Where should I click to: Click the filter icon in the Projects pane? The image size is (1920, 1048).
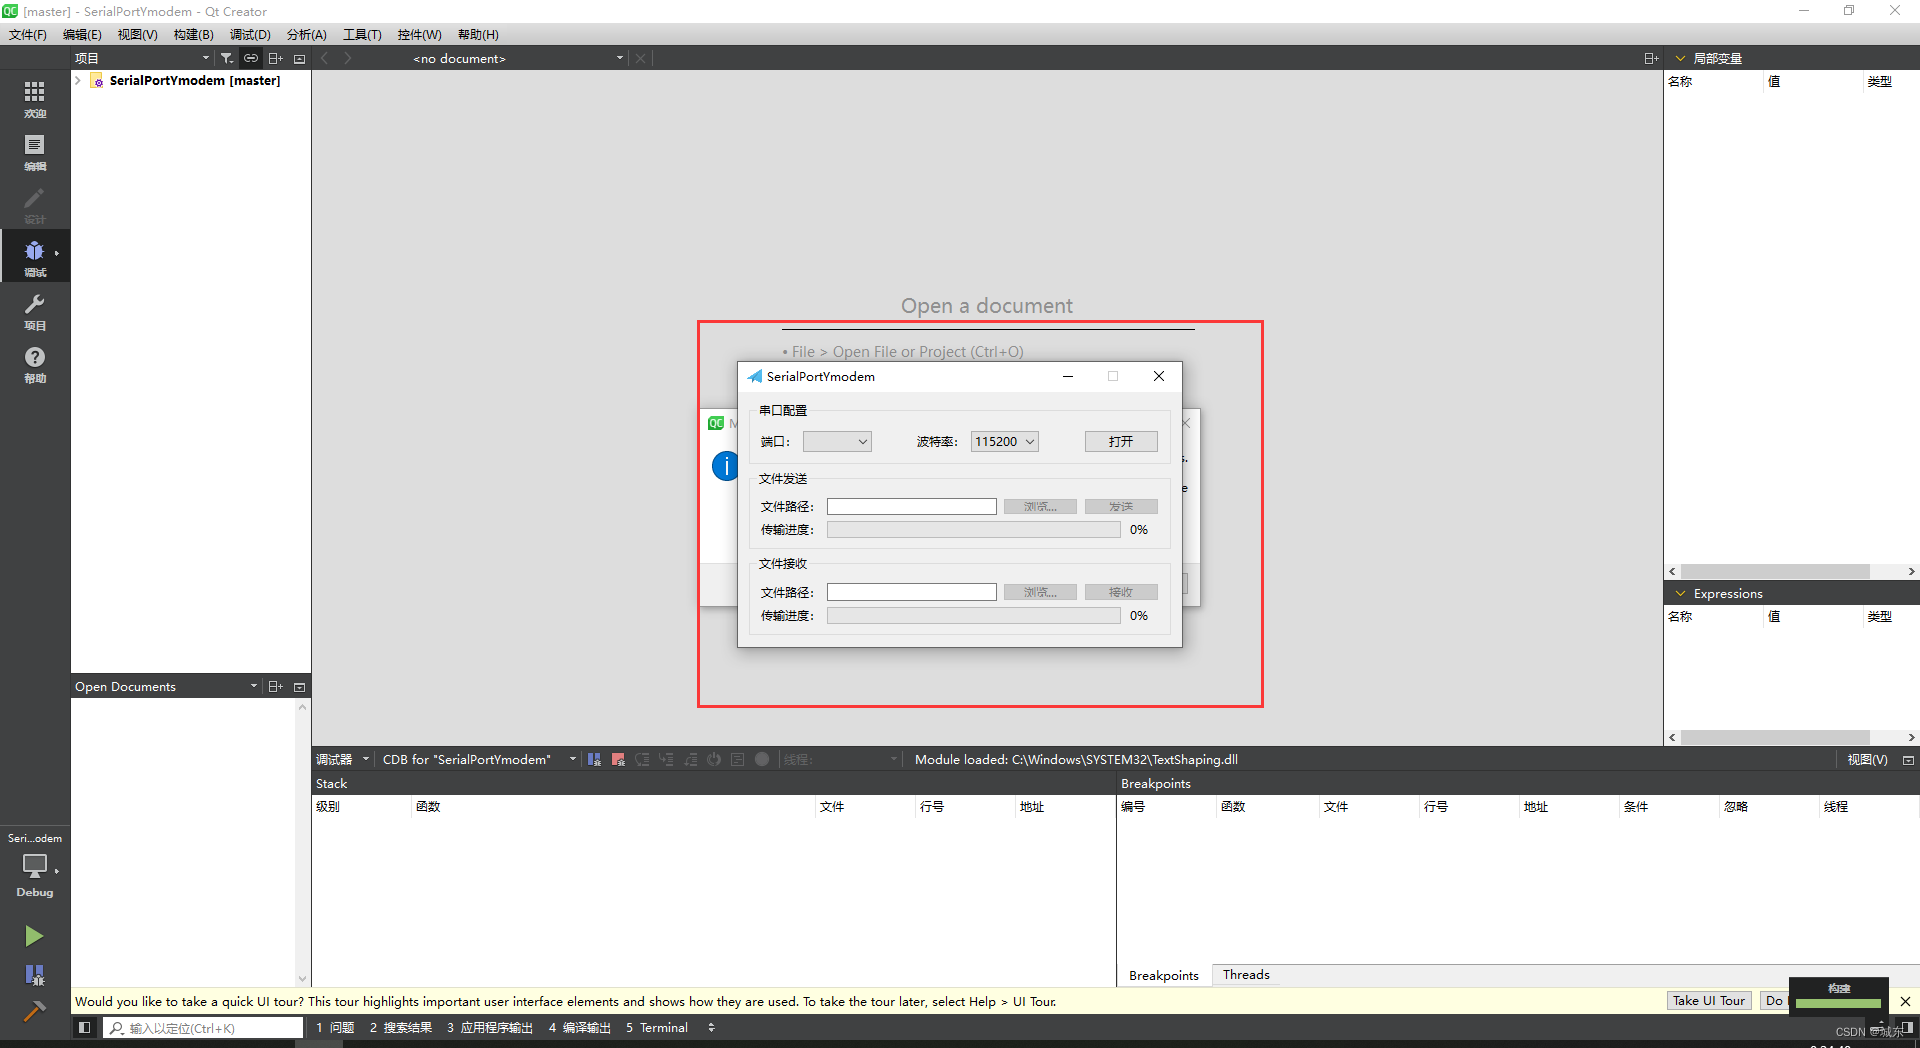pyautogui.click(x=227, y=57)
